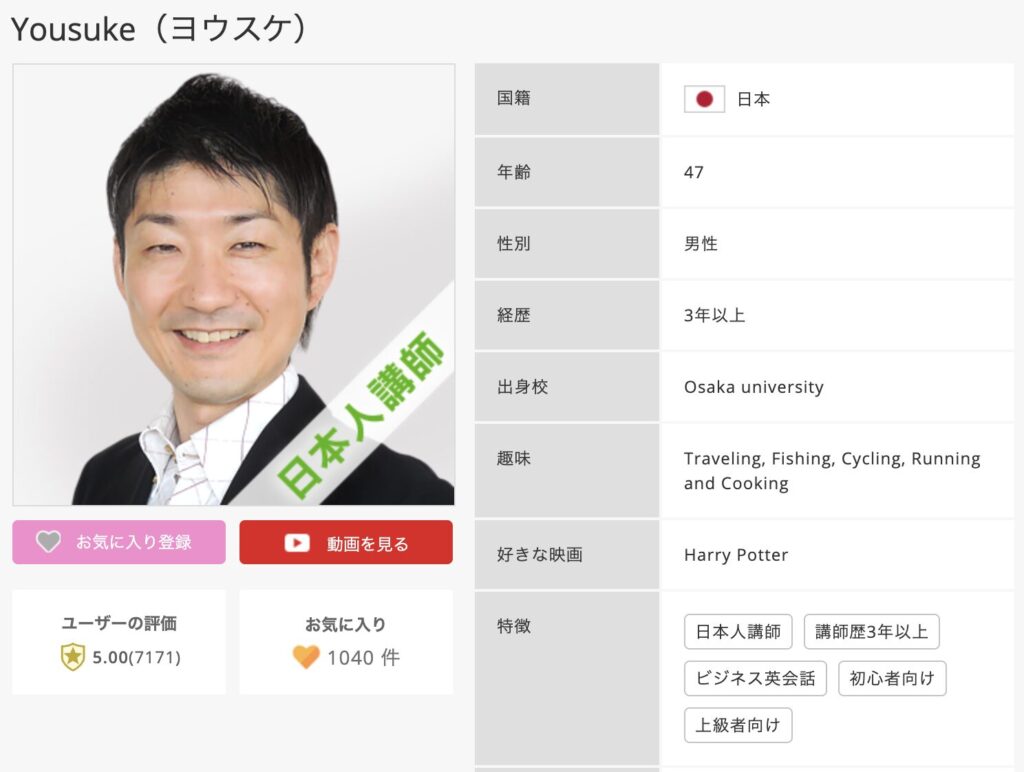
Task: Click the ユーザーの評価 rating panel label
Action: 119,624
